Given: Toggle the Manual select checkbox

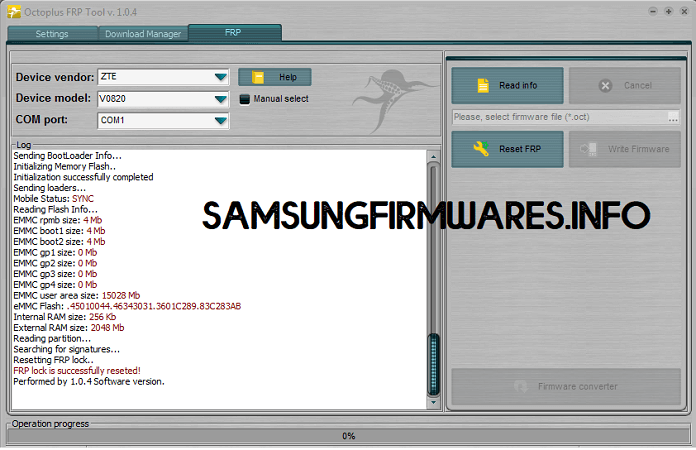Looking at the screenshot, I should coord(245,99).
